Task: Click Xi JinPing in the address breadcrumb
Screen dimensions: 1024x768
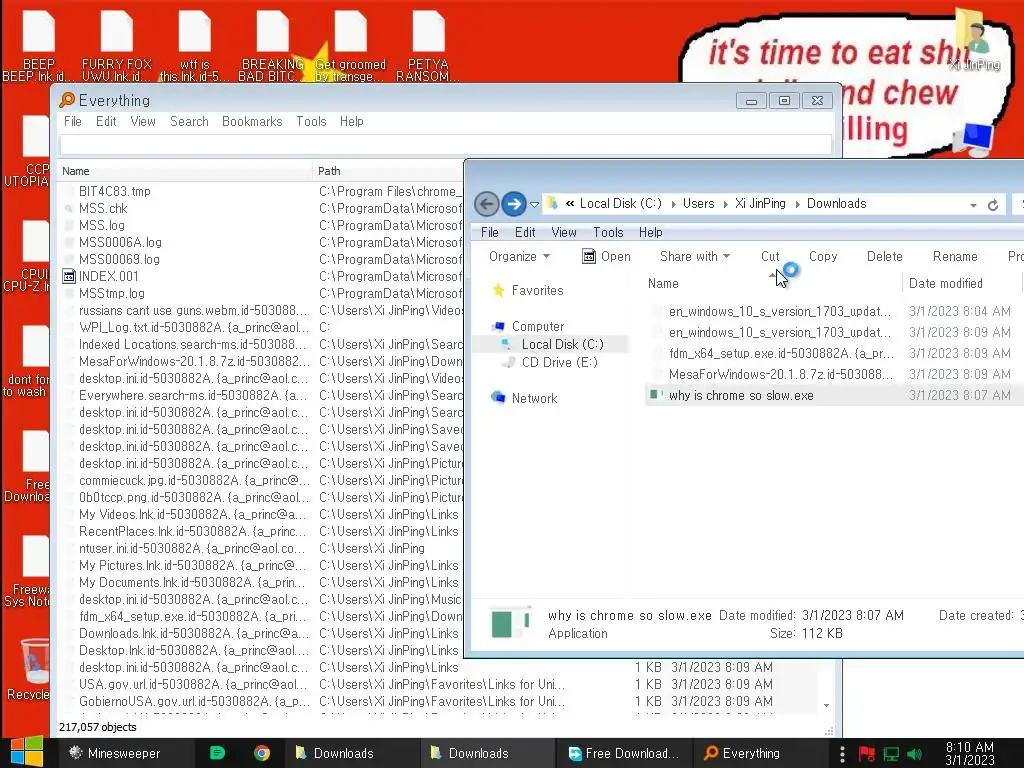Action: (760, 204)
